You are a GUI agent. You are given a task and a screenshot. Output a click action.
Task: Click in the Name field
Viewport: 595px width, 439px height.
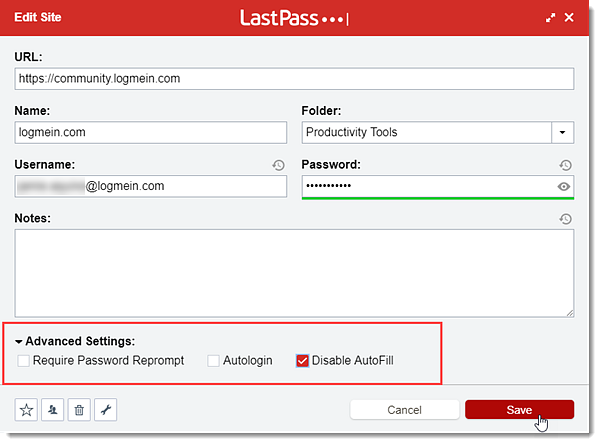coord(151,132)
